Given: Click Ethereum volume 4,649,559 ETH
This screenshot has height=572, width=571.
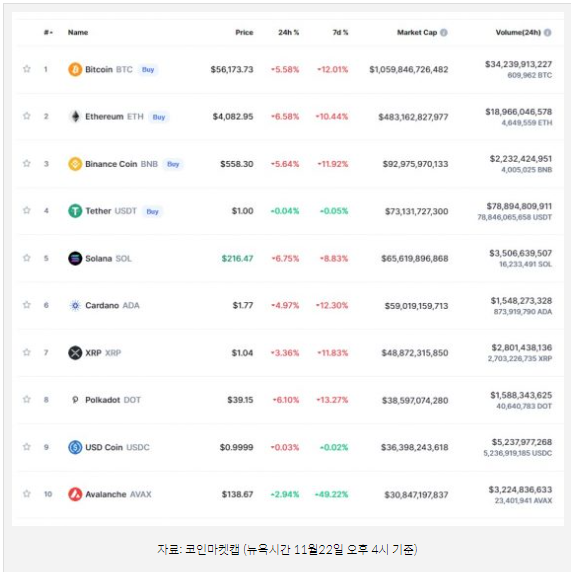Looking at the screenshot, I should (527, 123).
